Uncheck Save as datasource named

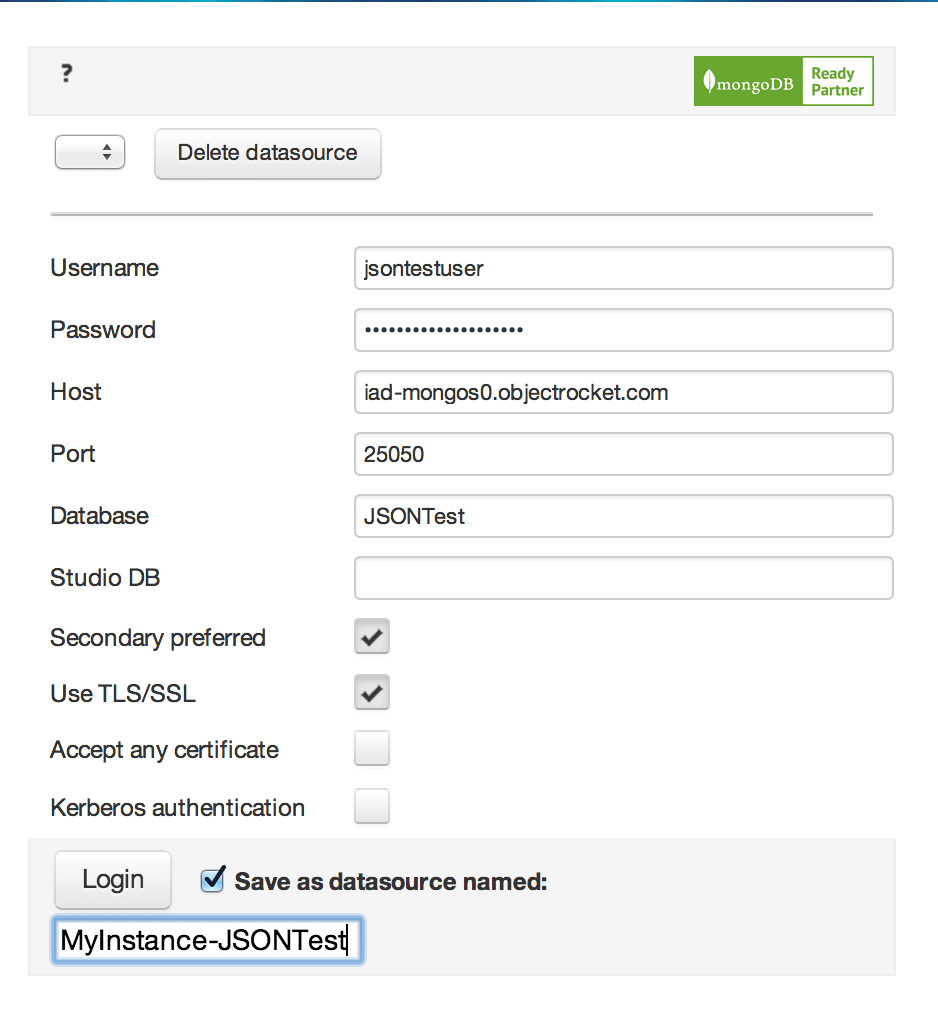[x=212, y=881]
